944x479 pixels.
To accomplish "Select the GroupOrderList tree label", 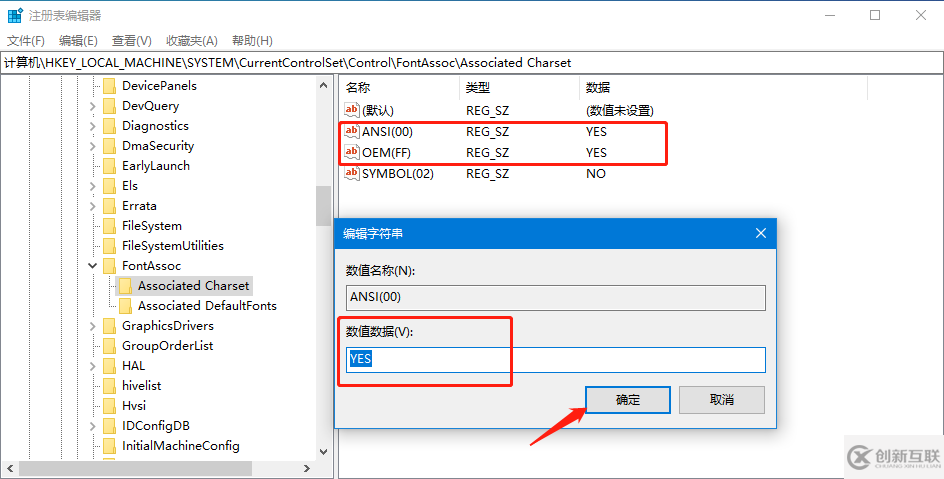I will point(167,346).
